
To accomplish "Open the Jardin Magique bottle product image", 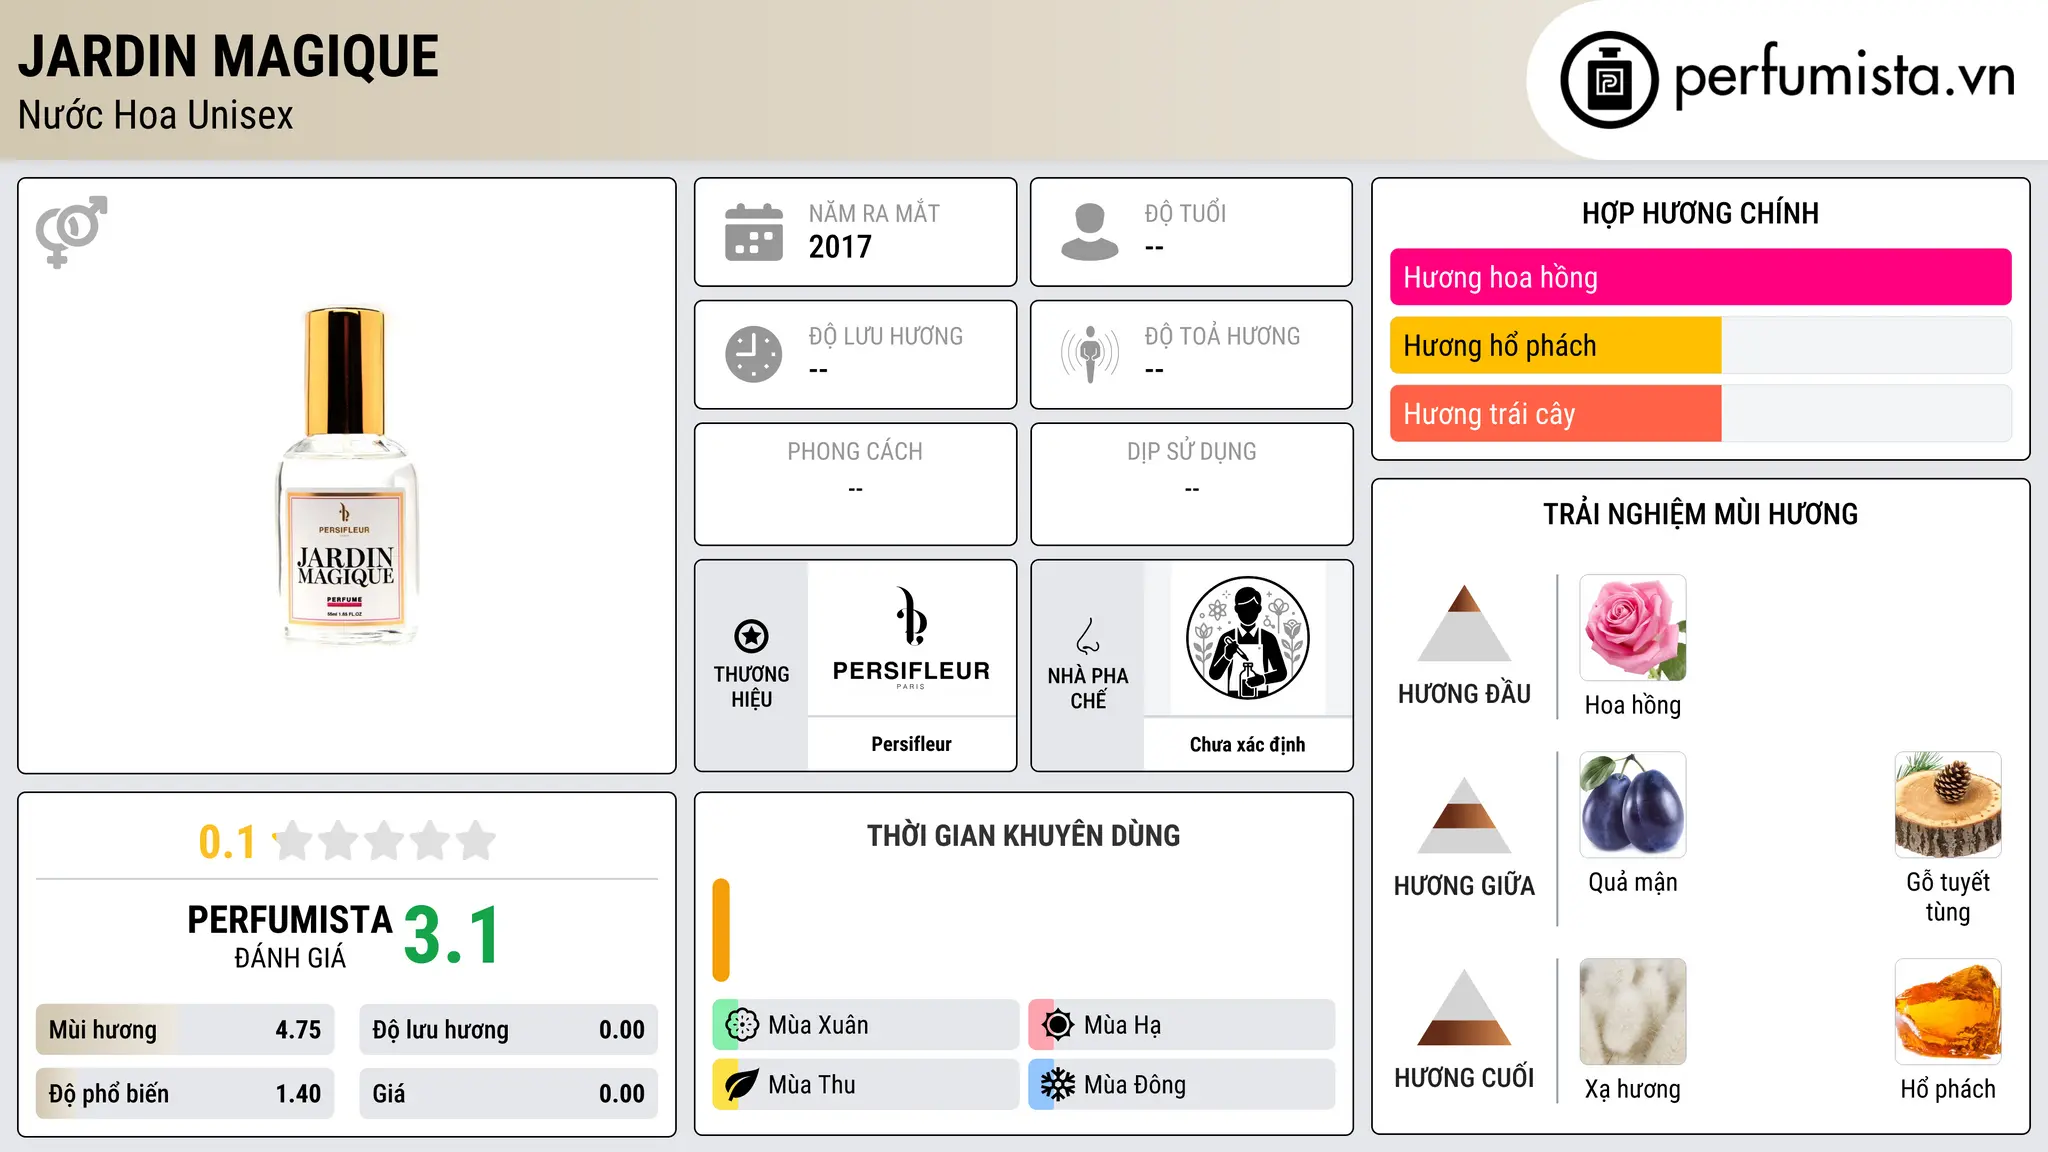I will (x=346, y=476).
